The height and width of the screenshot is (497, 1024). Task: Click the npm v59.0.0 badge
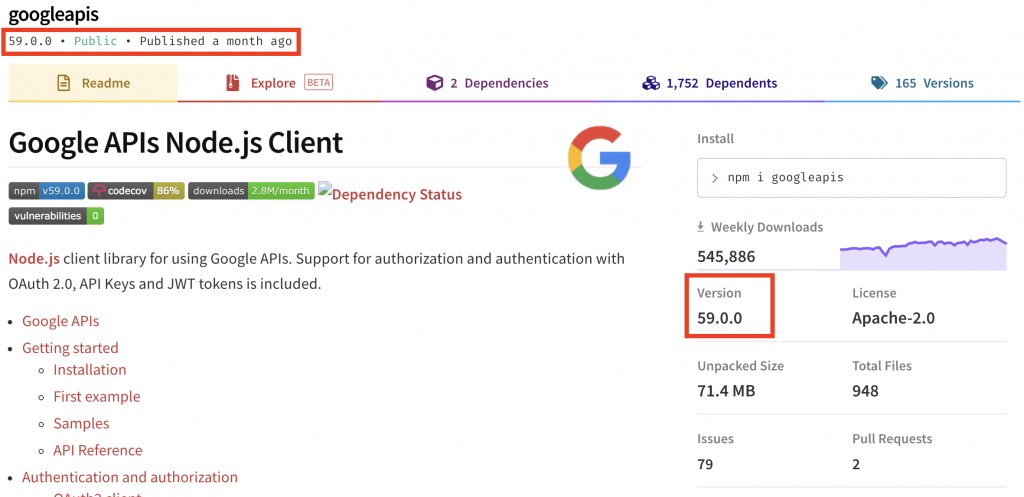click(x=47, y=191)
